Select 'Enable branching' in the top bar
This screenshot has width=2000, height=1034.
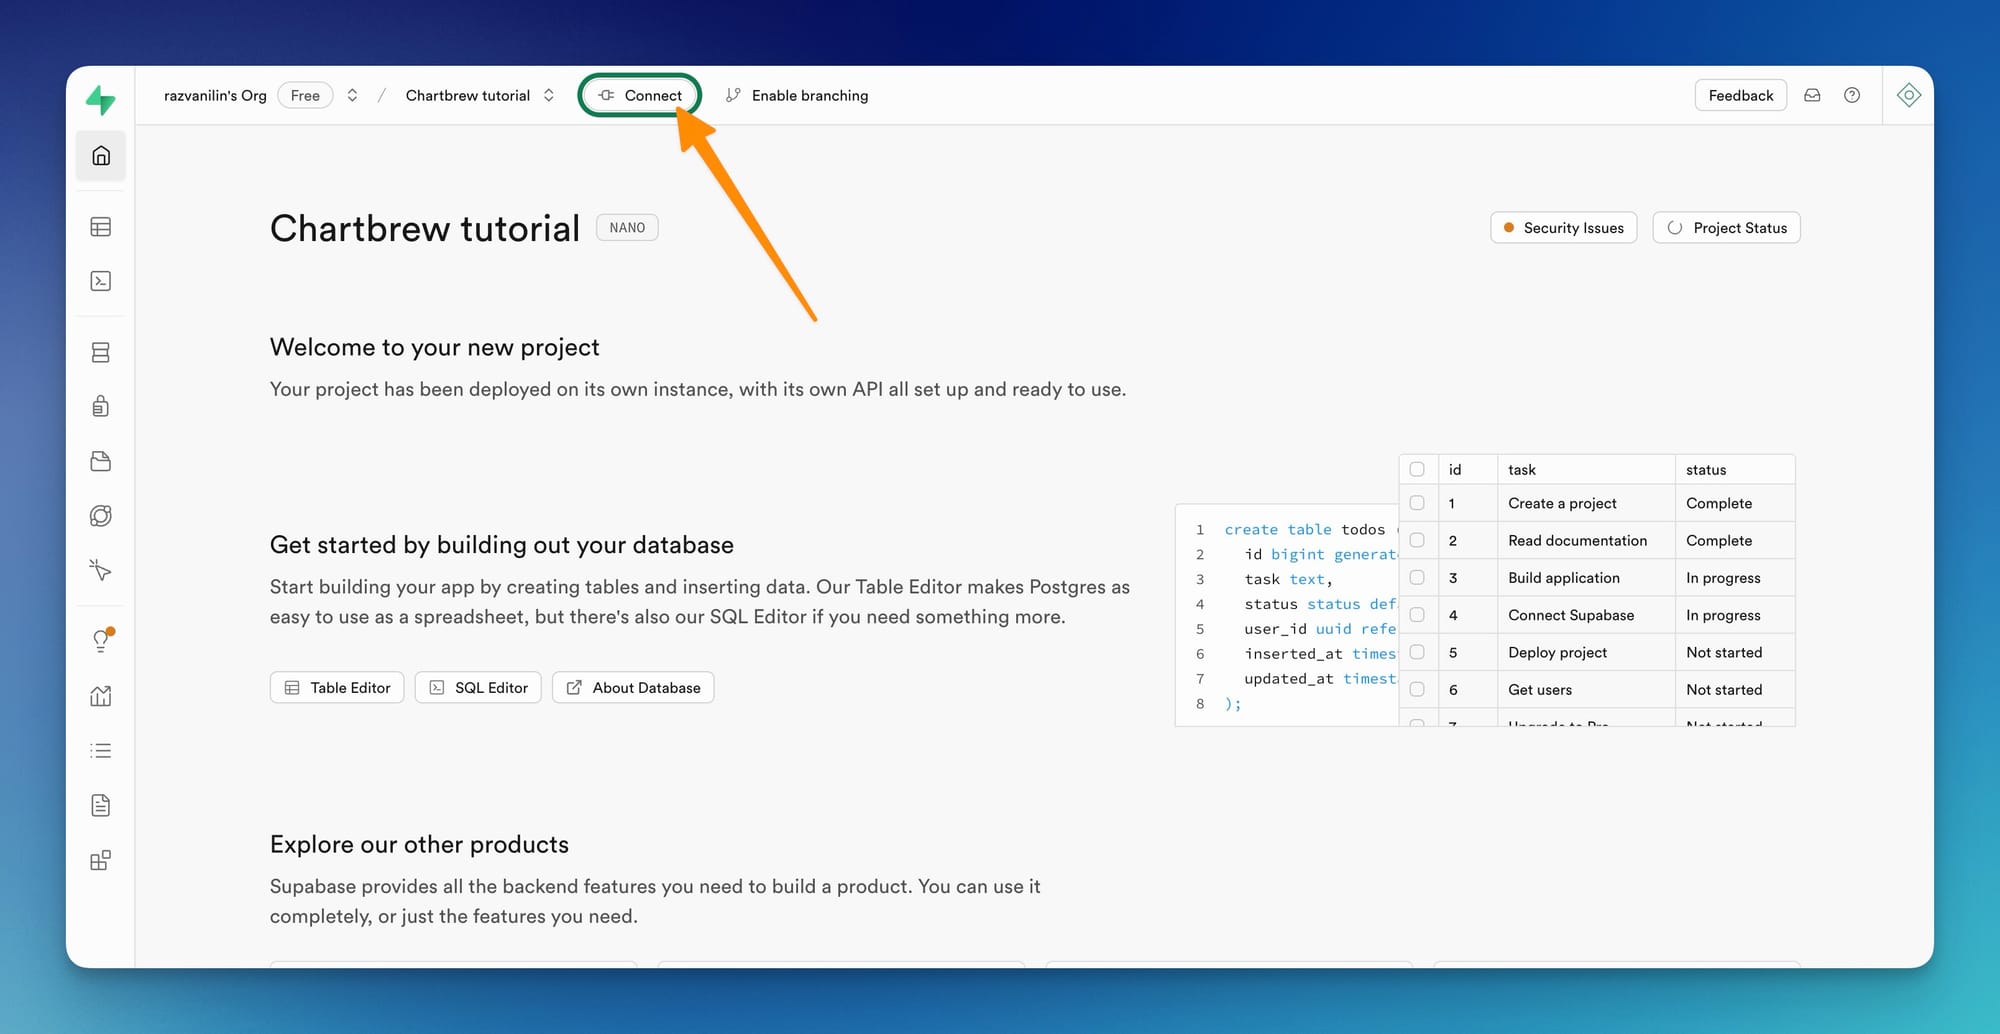coord(797,95)
